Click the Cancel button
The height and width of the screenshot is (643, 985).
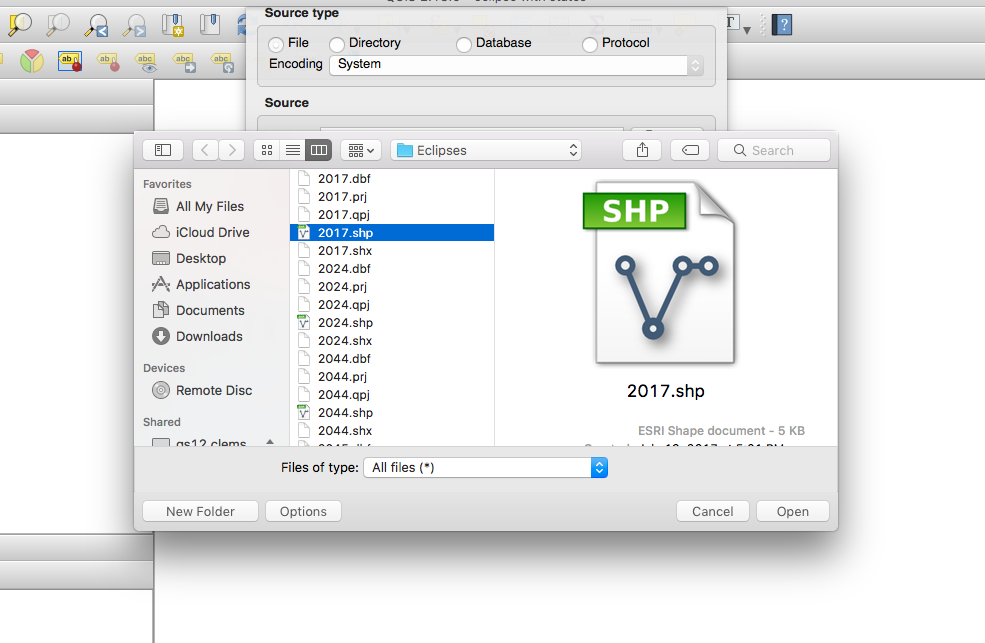[x=712, y=511]
